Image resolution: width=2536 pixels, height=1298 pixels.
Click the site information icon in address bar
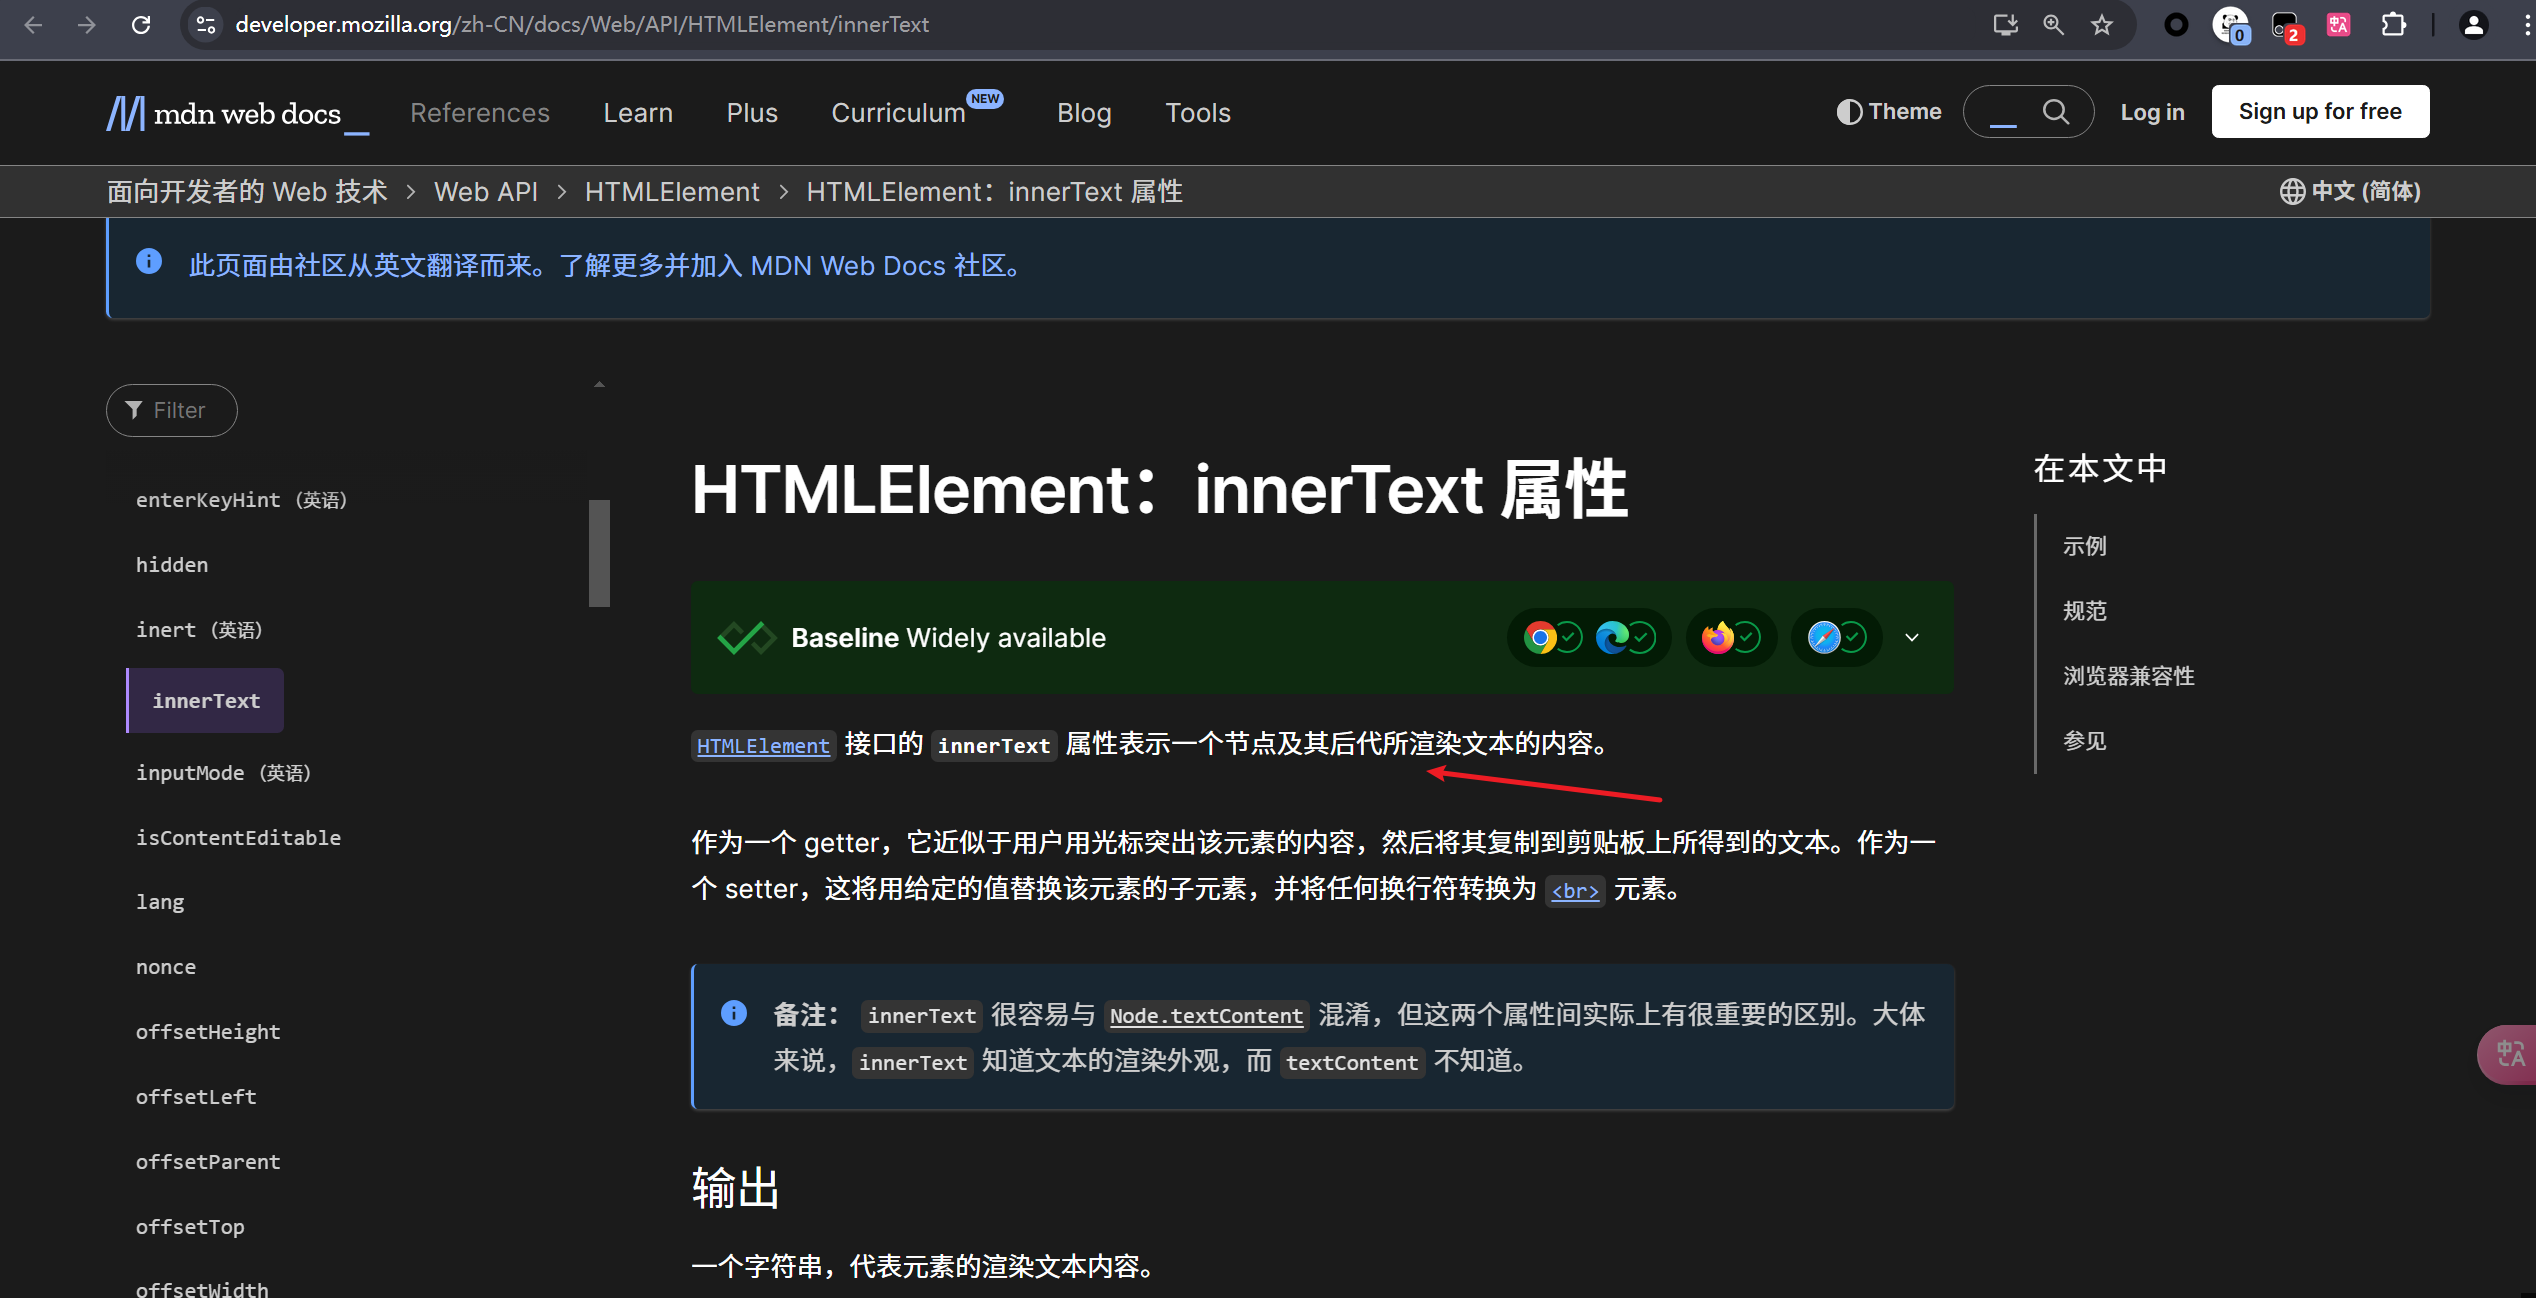coord(207,25)
